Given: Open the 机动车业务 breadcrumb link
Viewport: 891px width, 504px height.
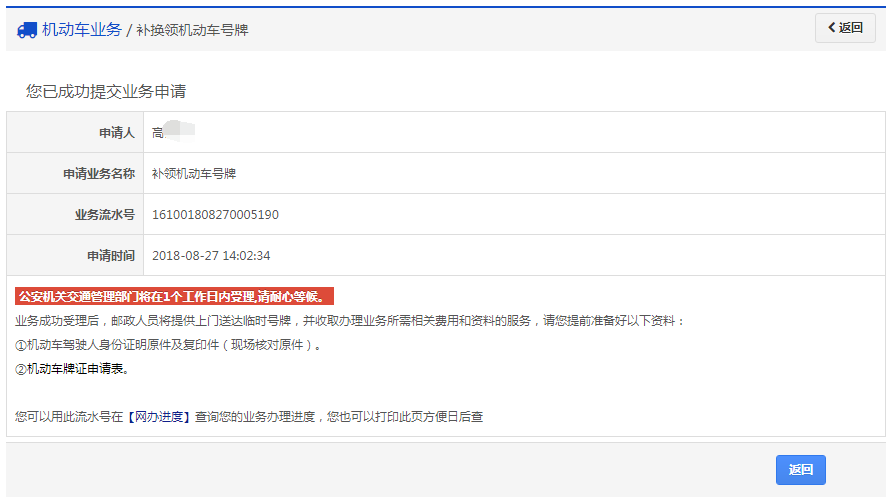Looking at the screenshot, I should 81,30.
